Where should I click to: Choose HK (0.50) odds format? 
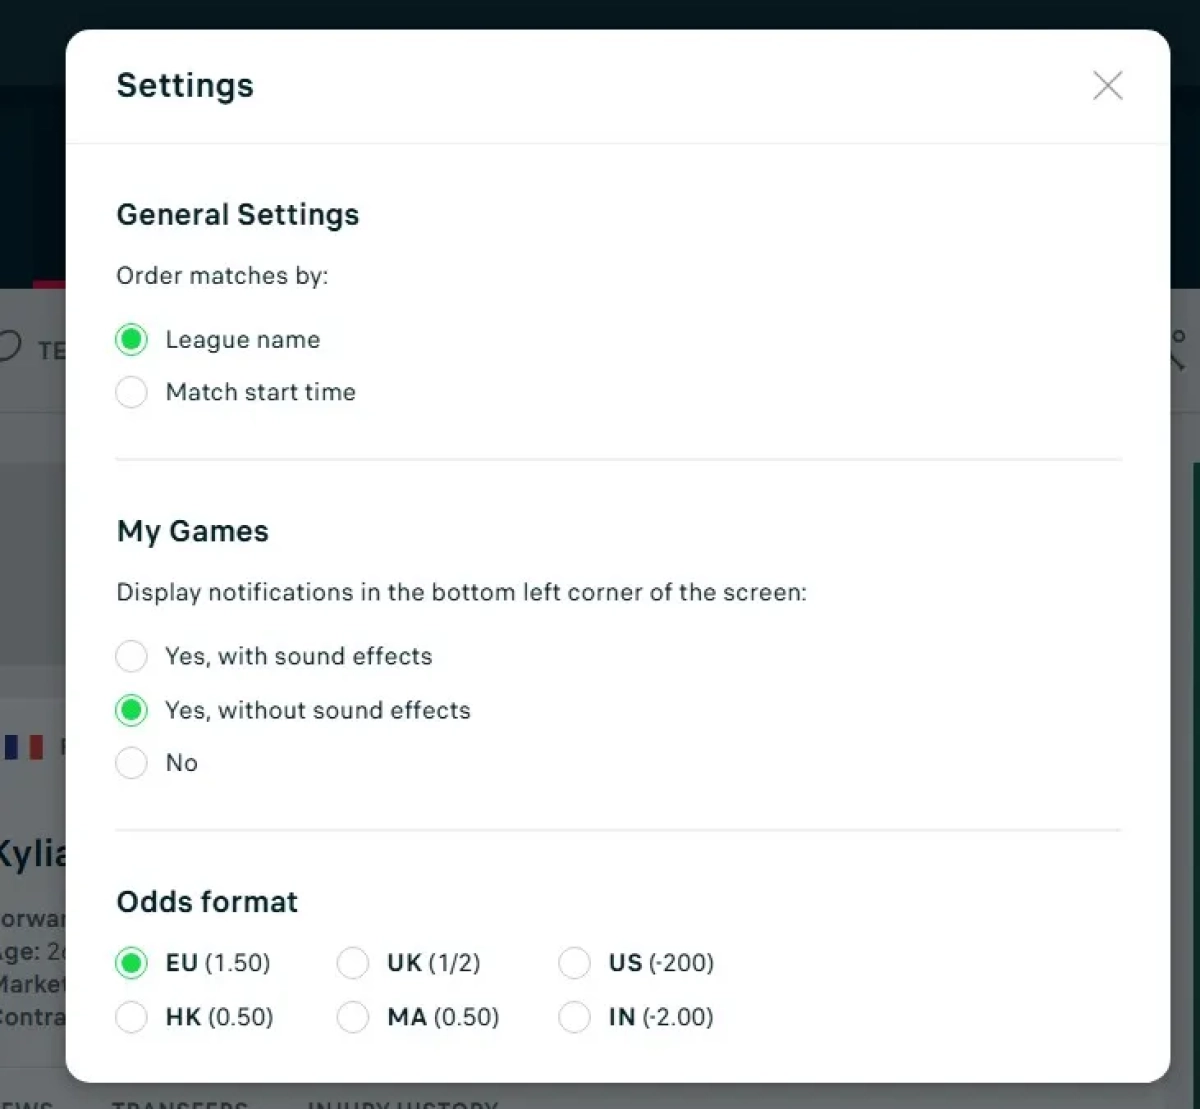pos(131,1018)
